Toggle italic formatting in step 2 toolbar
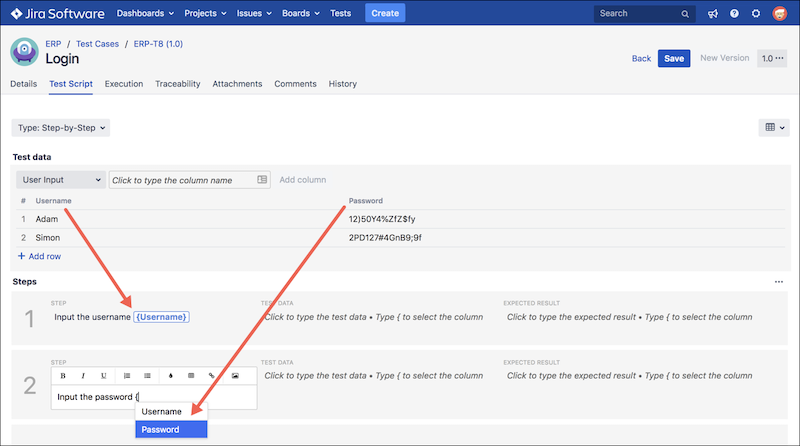Screen dimensions: 800x446 [x=83, y=376]
